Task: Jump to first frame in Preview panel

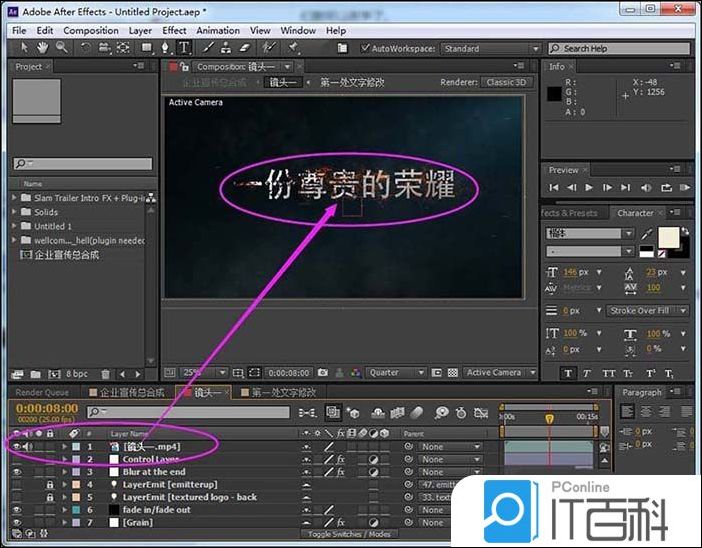Action: pyautogui.click(x=553, y=187)
